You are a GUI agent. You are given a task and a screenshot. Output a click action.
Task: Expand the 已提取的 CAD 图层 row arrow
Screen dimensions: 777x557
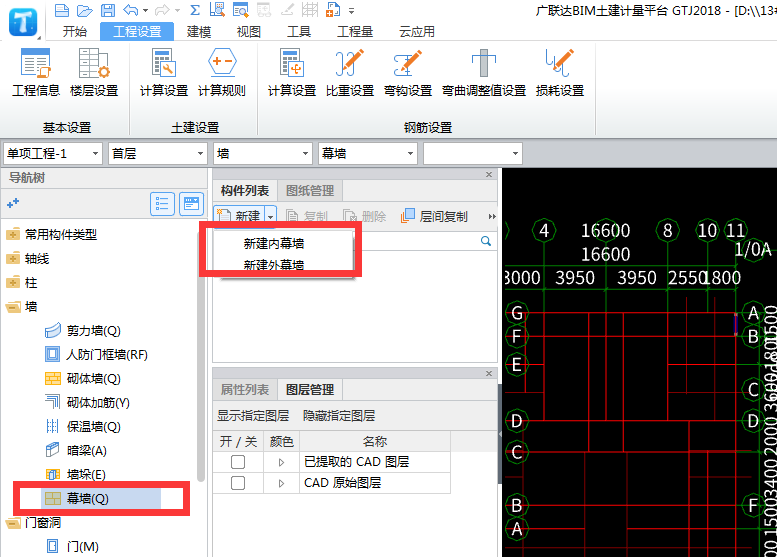coord(281,462)
